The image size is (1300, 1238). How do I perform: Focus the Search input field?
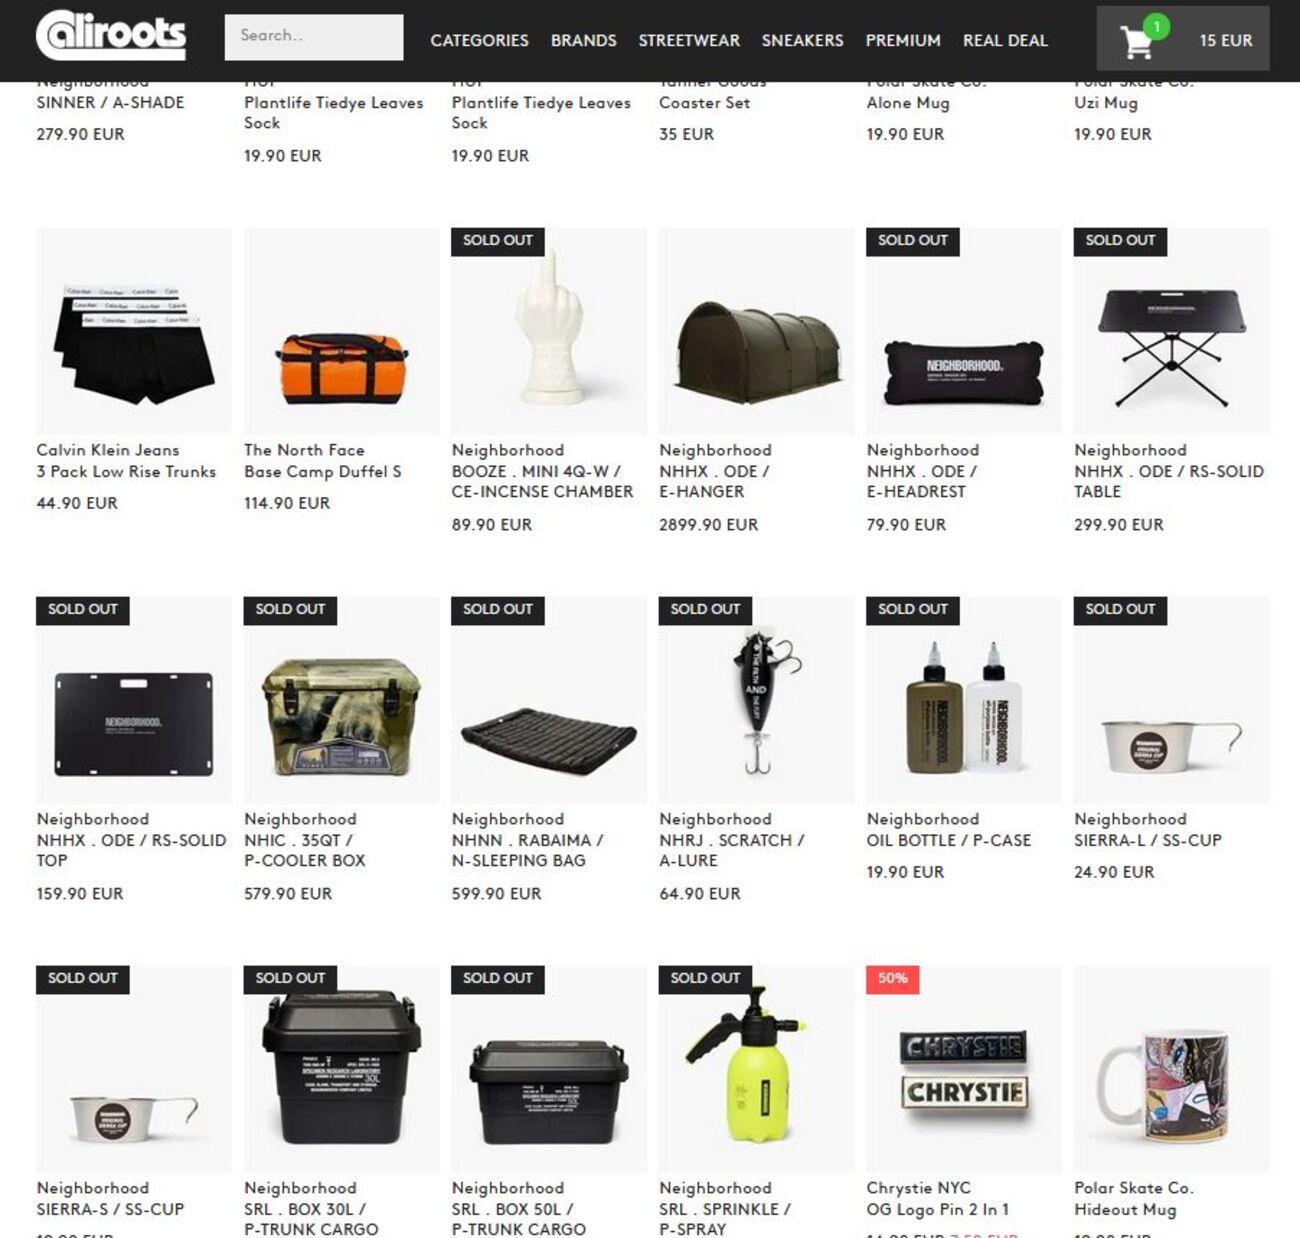click(x=314, y=37)
